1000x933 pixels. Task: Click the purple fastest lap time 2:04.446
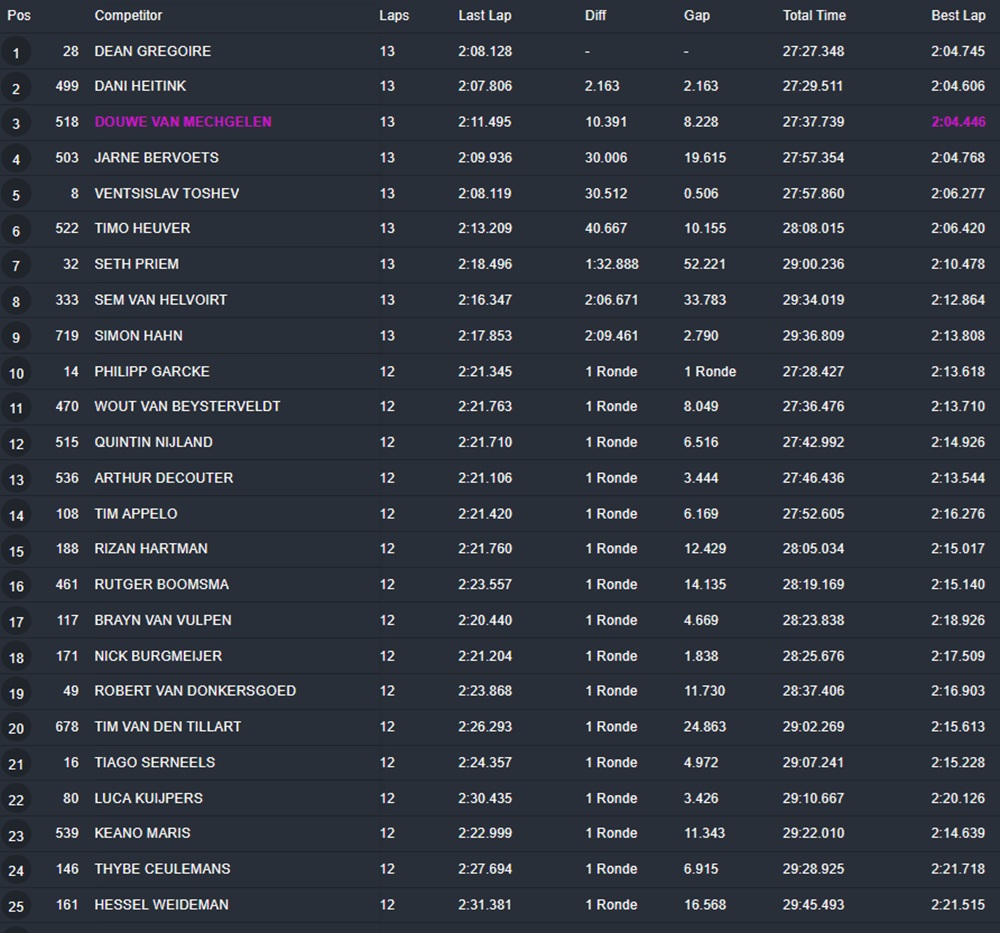coord(957,122)
